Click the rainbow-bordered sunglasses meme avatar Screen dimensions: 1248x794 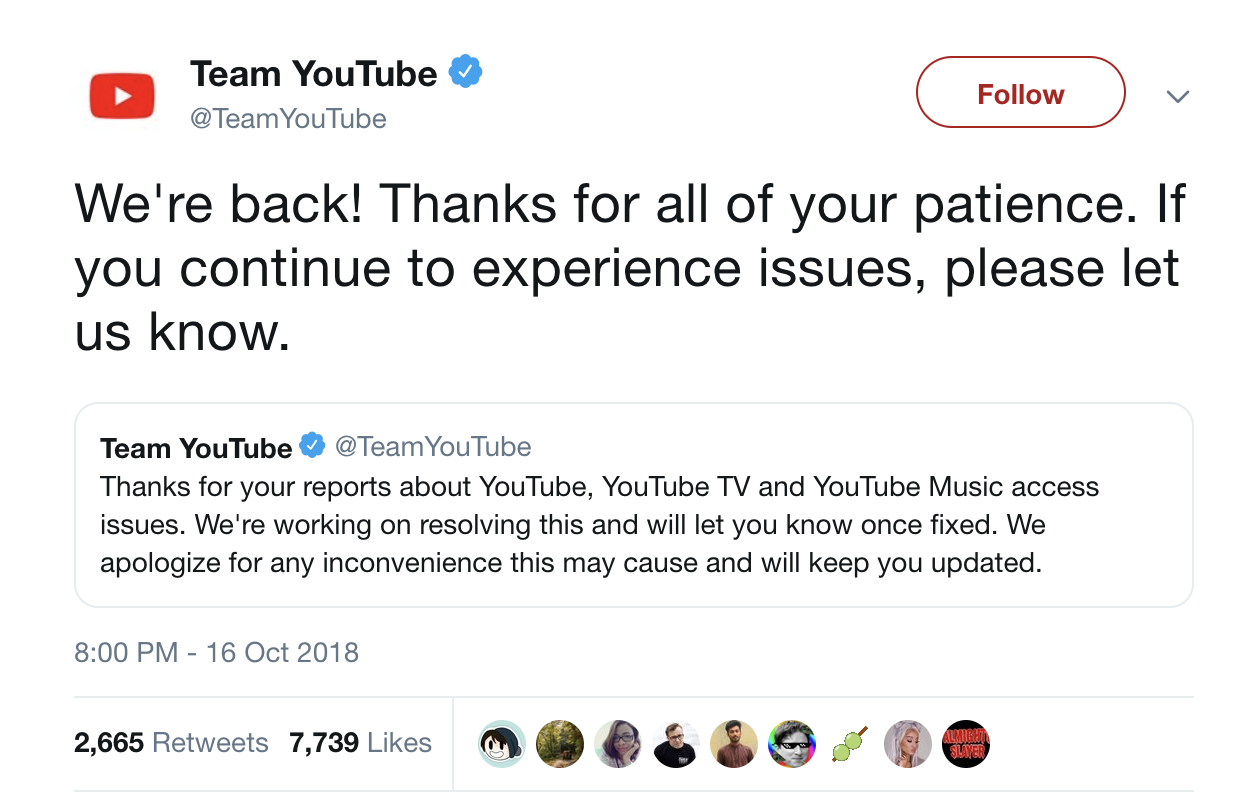pyautogui.click(x=791, y=744)
